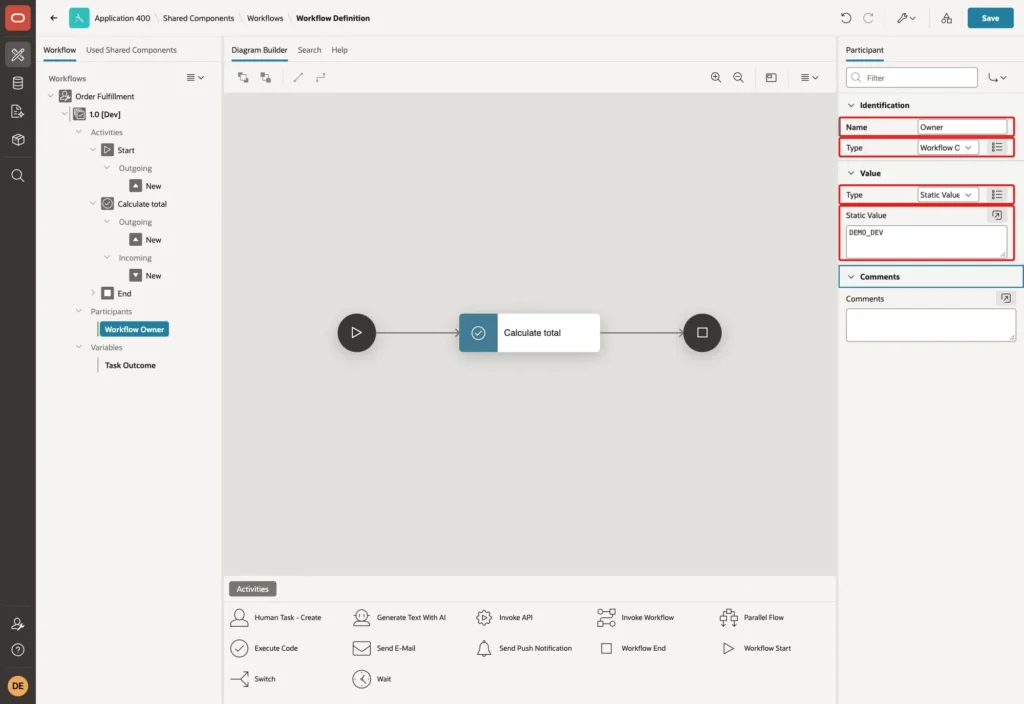This screenshot has width=1024, height=704.
Task: Select the Calculate total activity on canvas
Action: (529, 332)
